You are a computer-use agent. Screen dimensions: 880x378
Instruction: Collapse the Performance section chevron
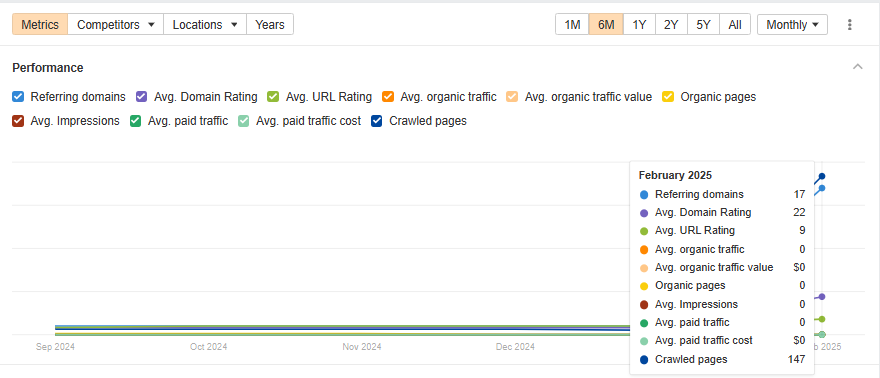point(858,67)
